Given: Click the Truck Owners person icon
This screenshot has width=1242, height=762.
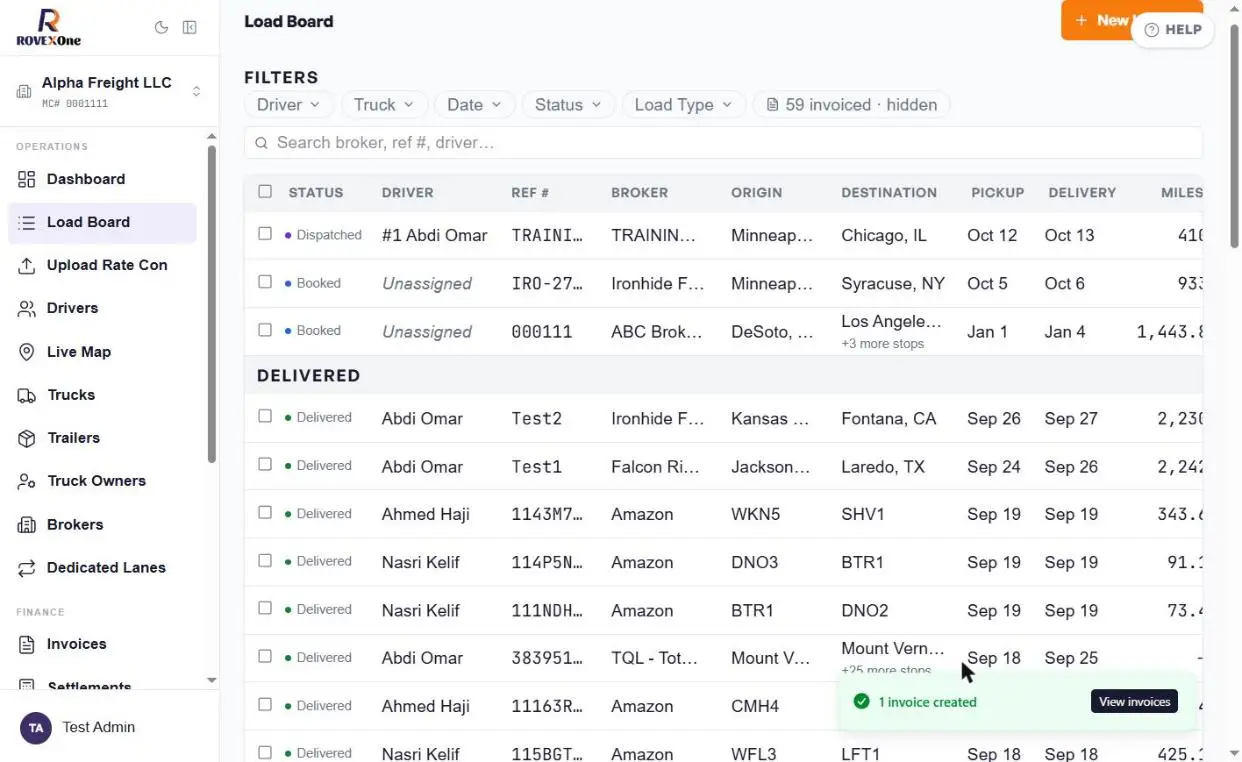Looking at the screenshot, I should (x=27, y=481).
